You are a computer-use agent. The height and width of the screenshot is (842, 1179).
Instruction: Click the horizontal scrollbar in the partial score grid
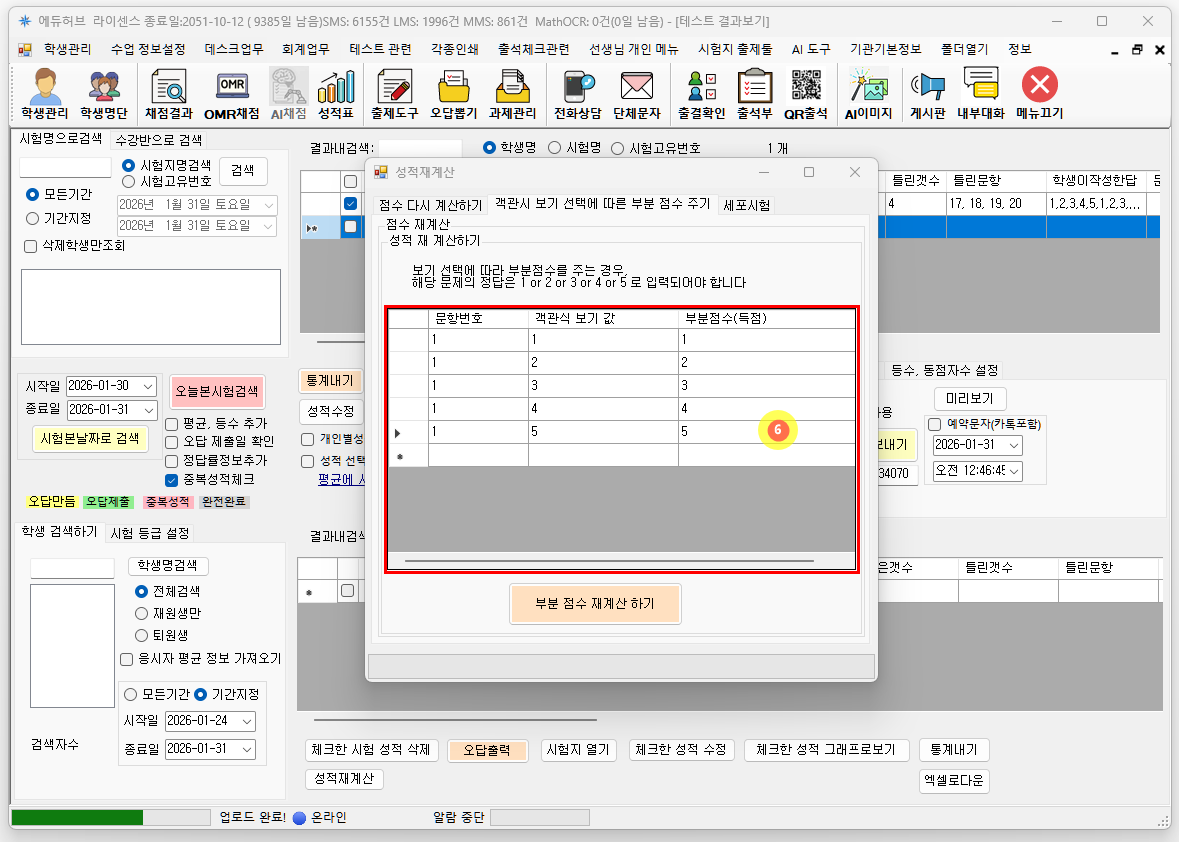(x=608, y=561)
